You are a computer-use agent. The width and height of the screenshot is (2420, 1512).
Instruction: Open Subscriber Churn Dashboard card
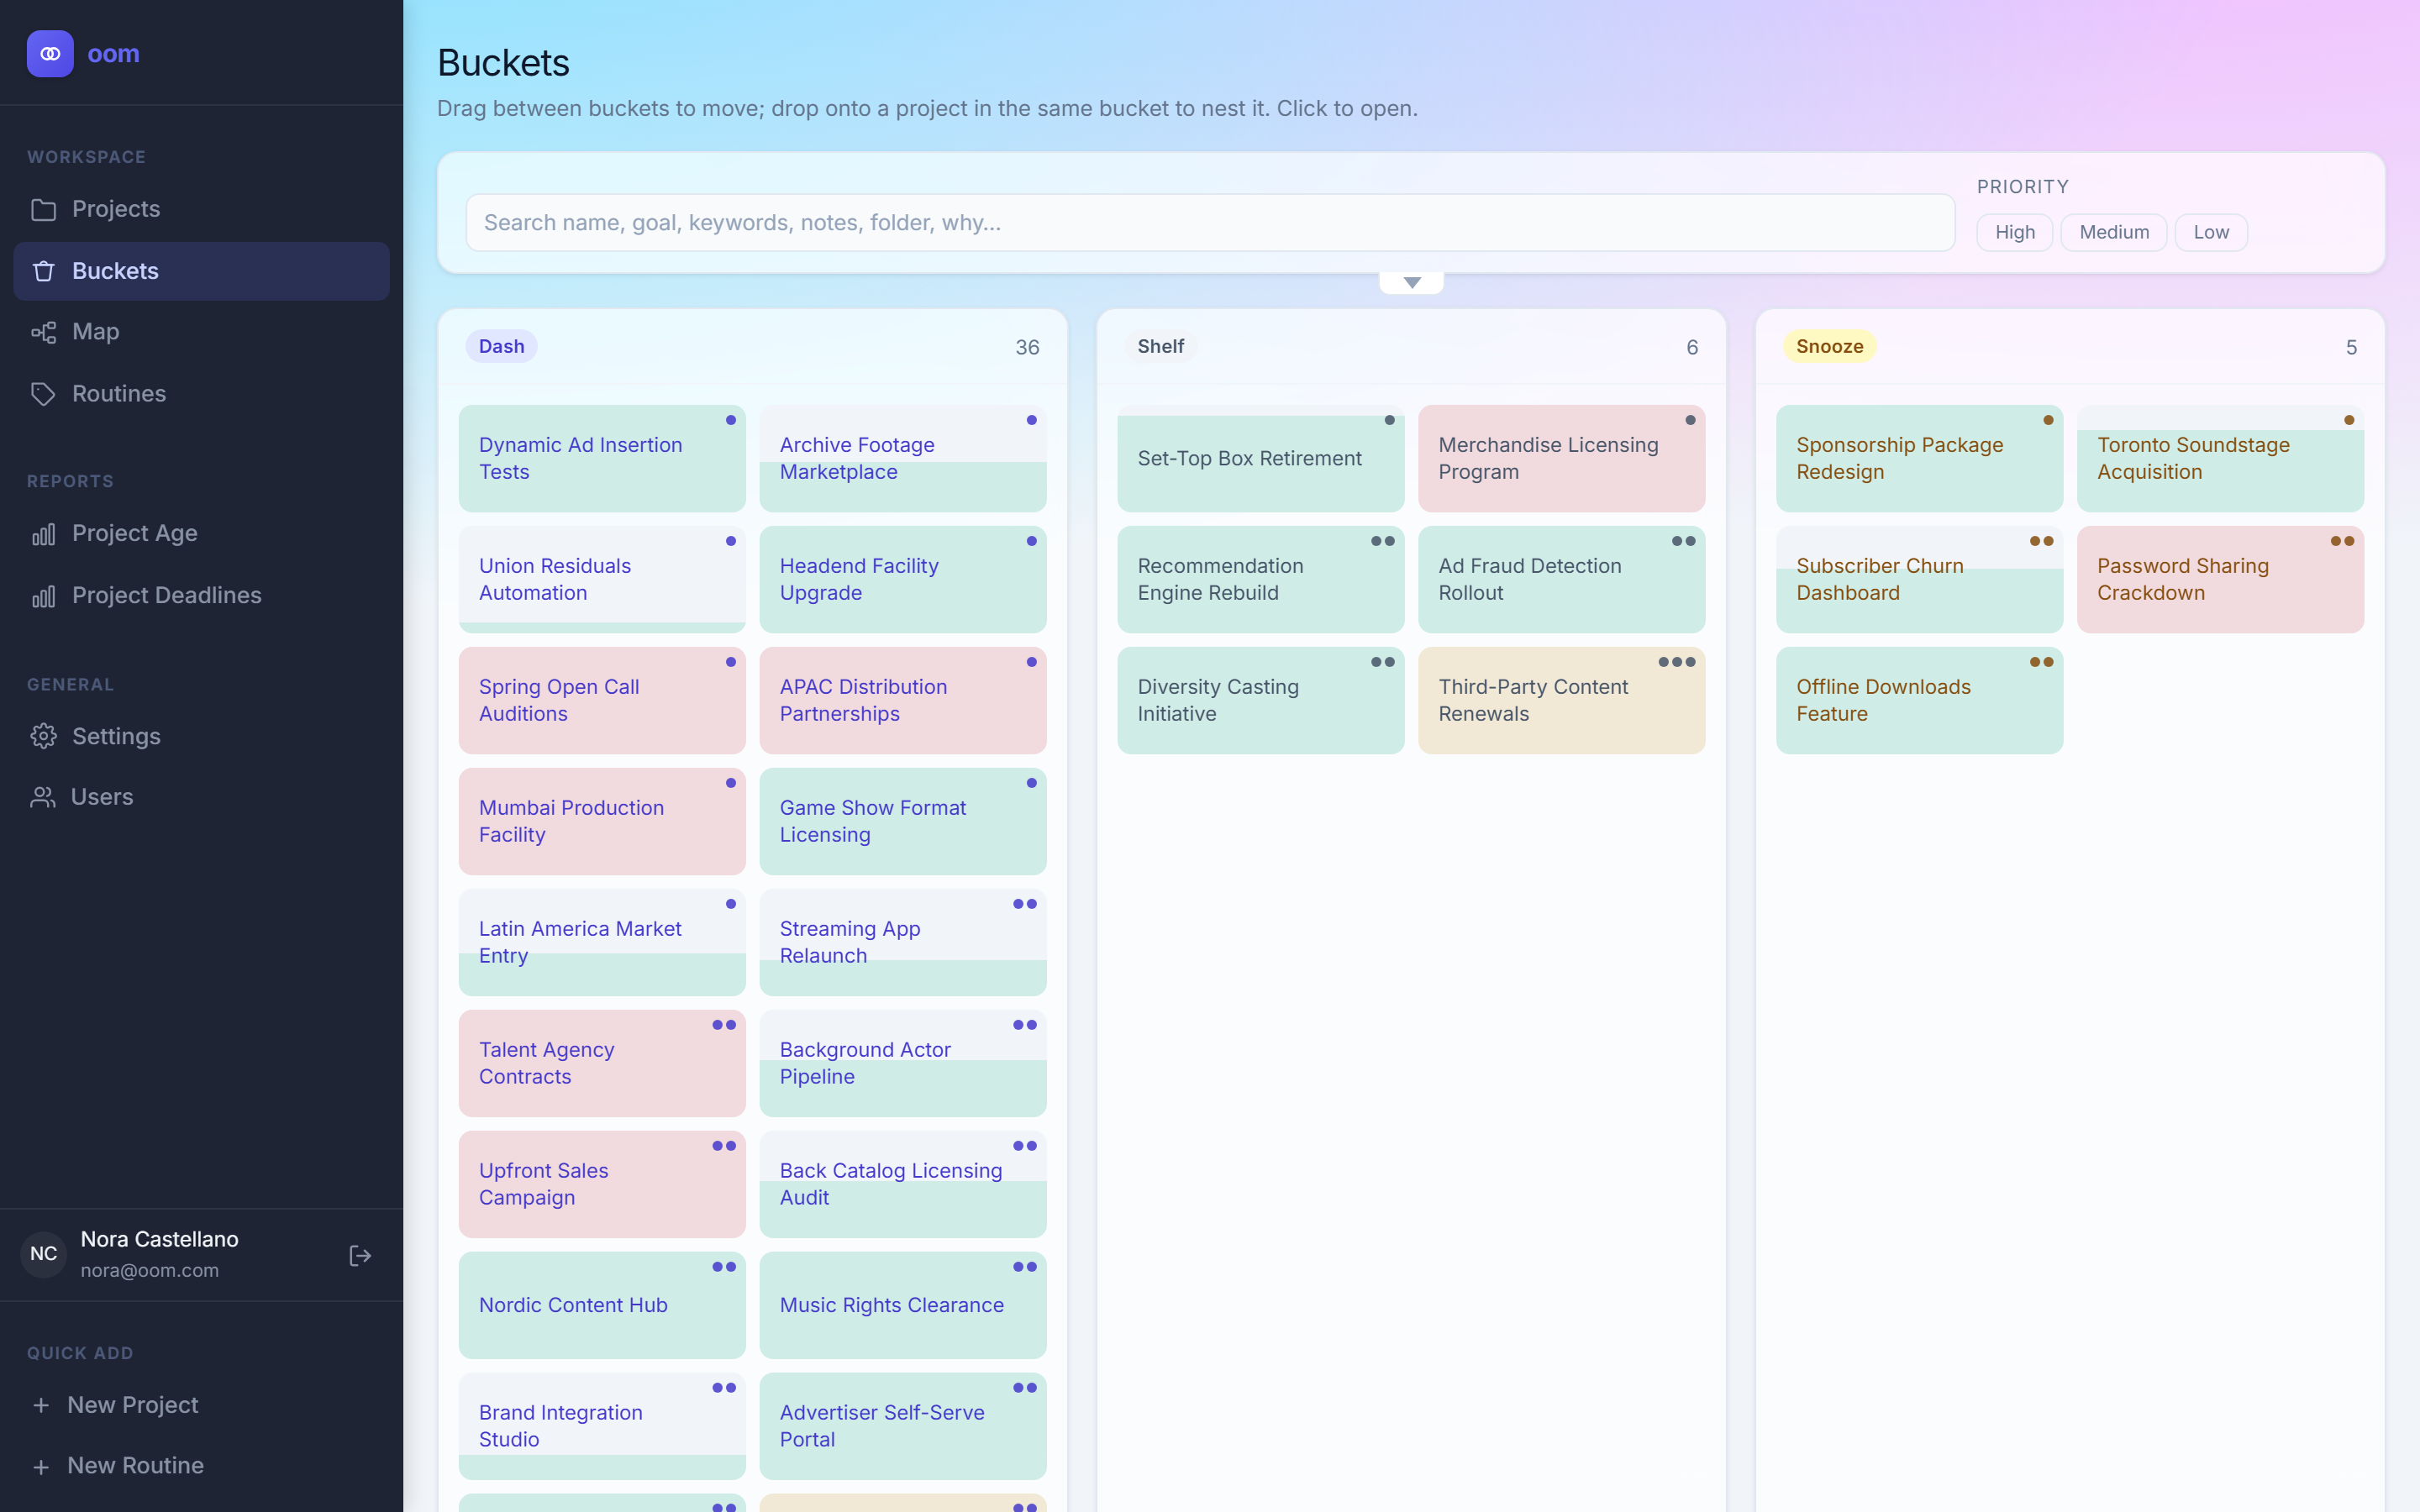pos(1919,580)
